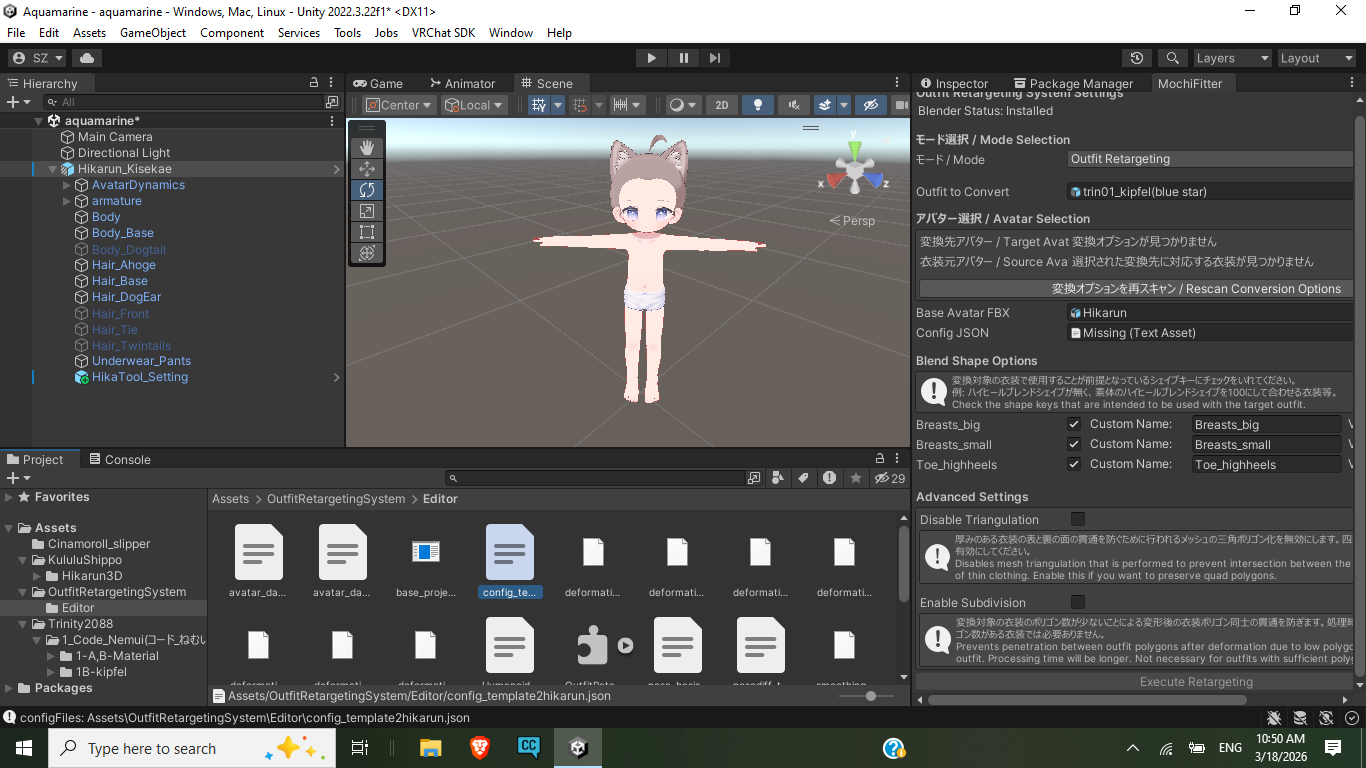This screenshot has height=768, width=1366.
Task: Open Unity Hub icon in taskbar
Action: [x=578, y=748]
